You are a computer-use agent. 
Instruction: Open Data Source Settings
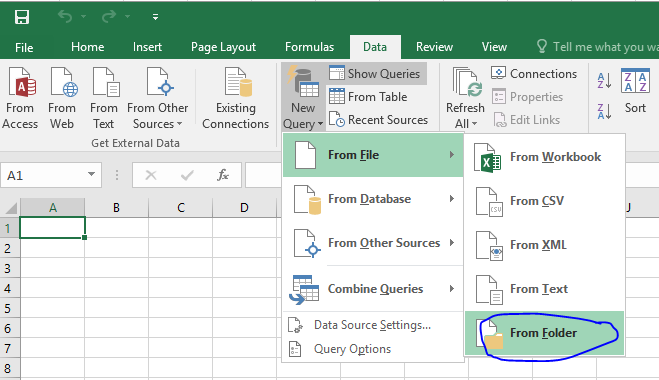(373, 325)
